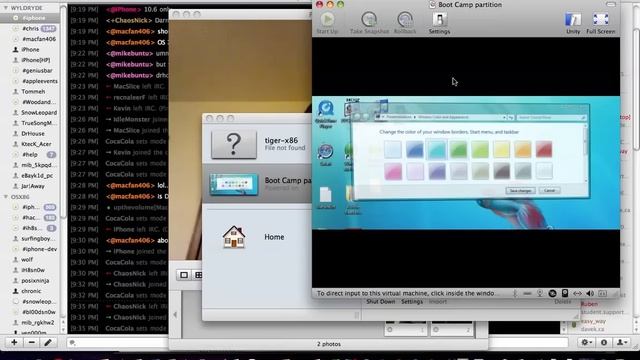640x360 pixels.
Task: Select the Boot Camp partition thumbnail in library
Action: (233, 184)
